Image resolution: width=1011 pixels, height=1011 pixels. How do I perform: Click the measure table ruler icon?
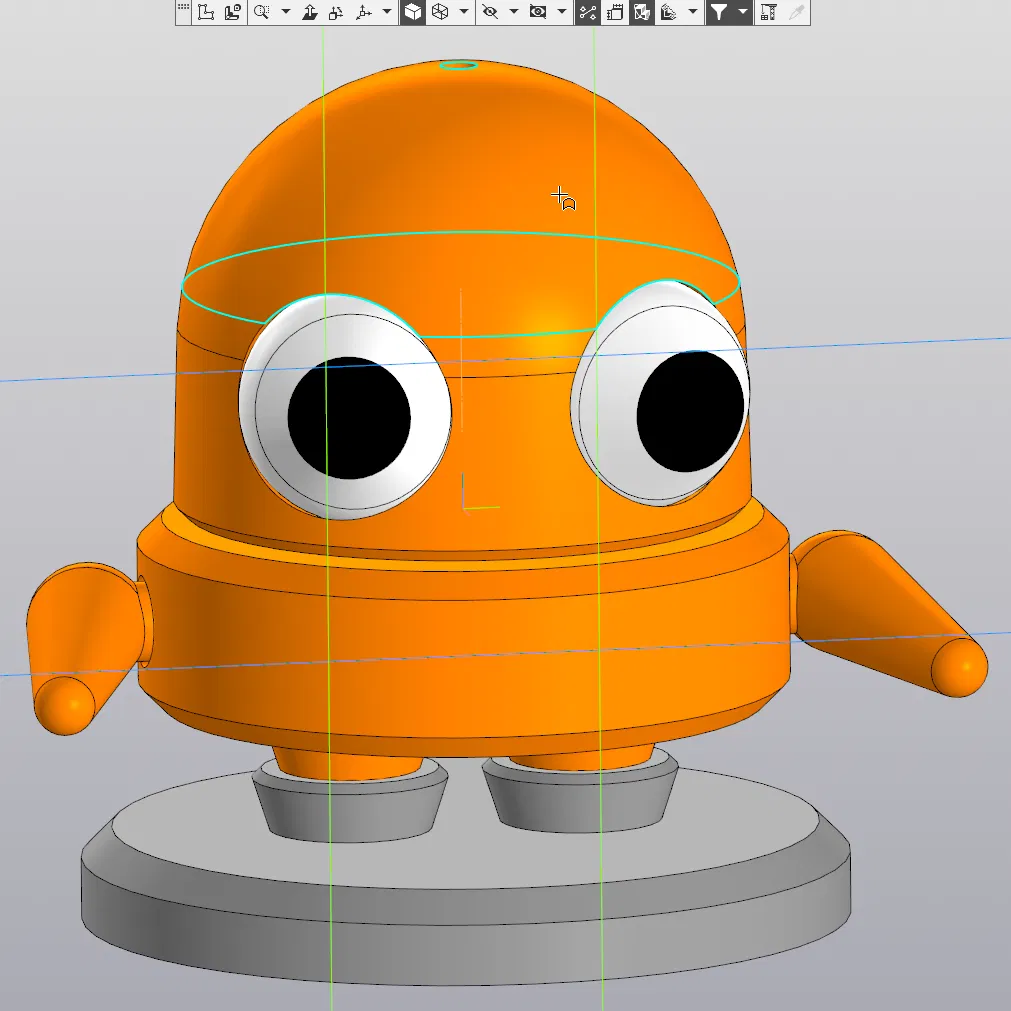(768, 12)
